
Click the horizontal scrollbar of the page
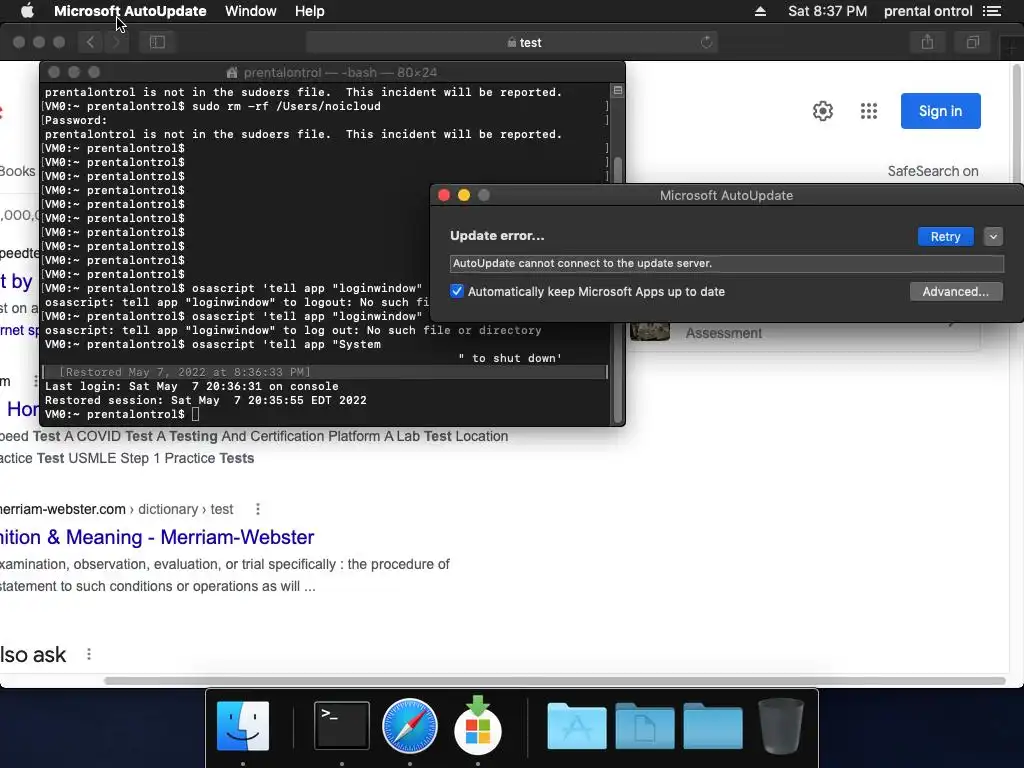click(554, 680)
